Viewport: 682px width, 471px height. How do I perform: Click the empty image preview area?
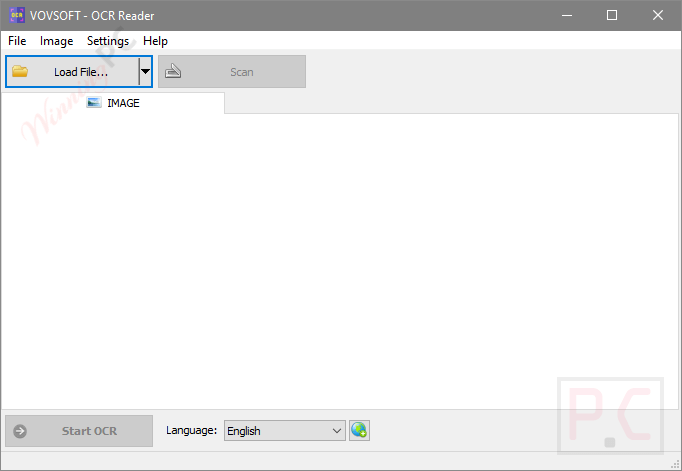(340, 261)
